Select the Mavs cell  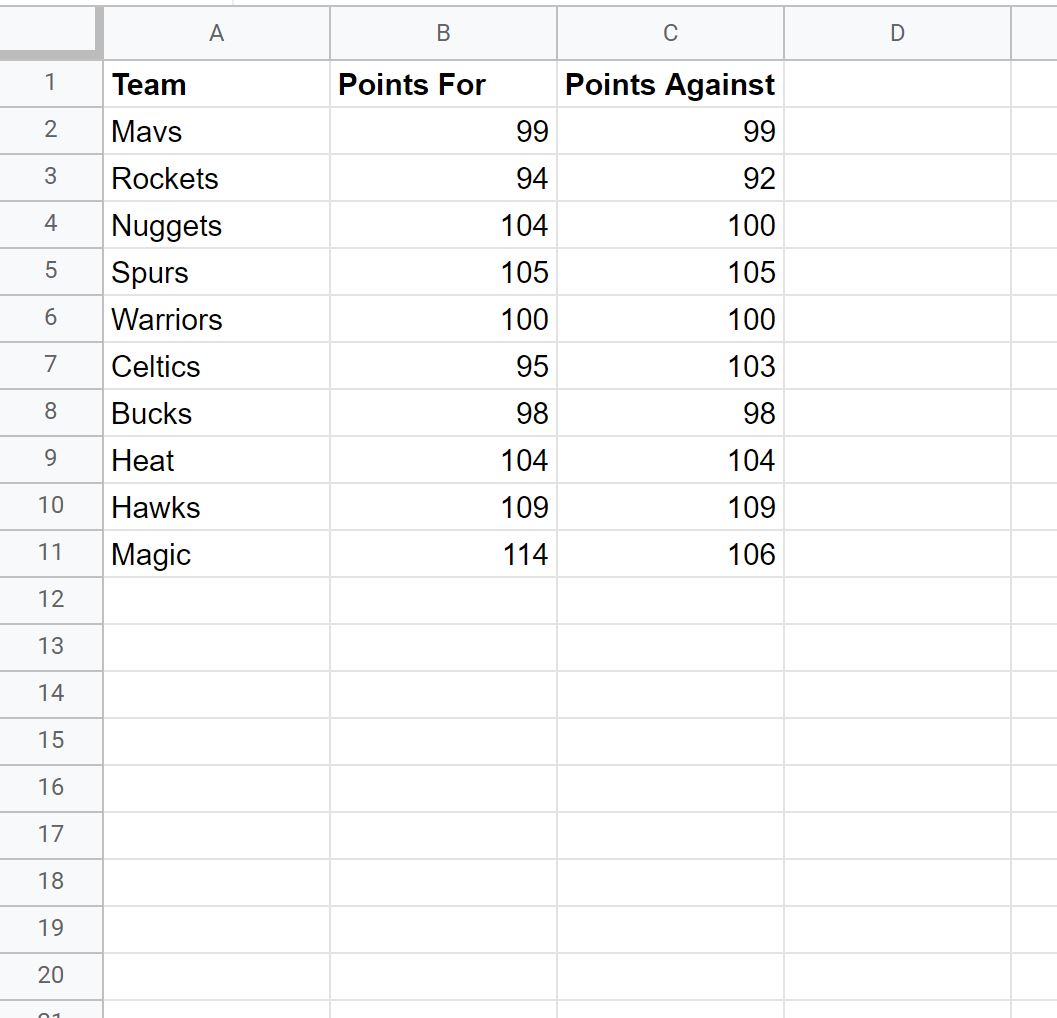click(x=216, y=131)
